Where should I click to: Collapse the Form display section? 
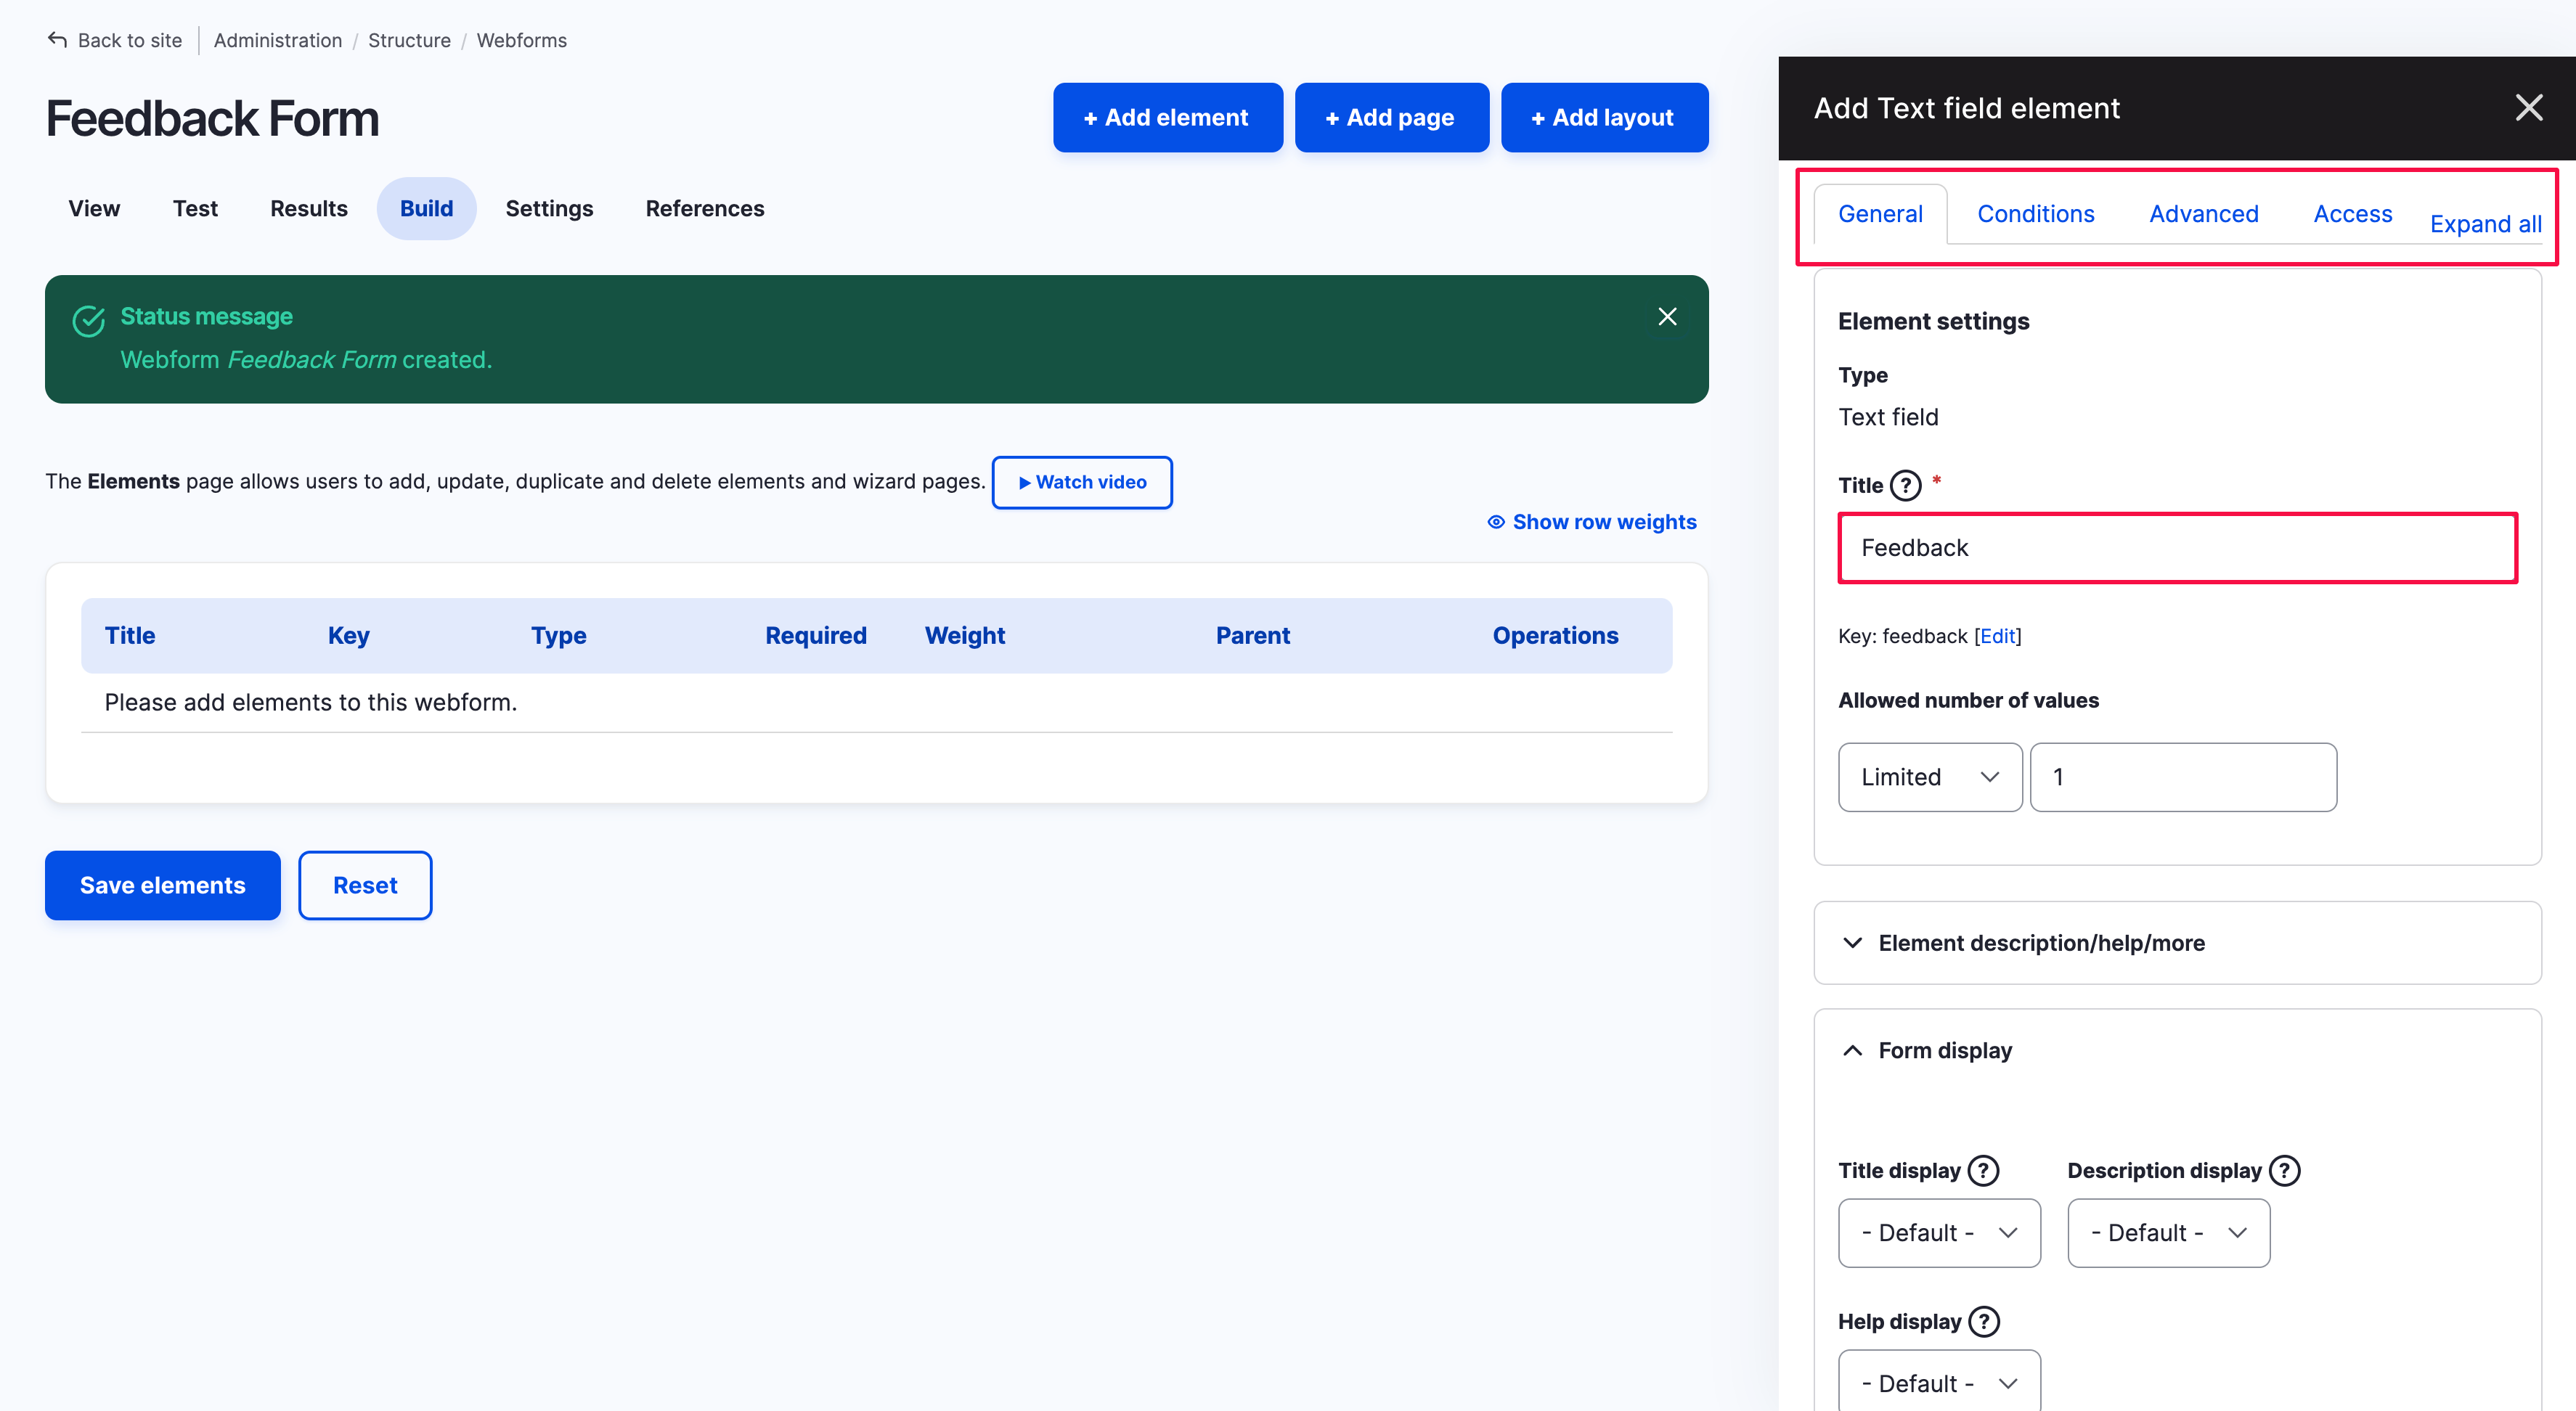coord(1944,1050)
